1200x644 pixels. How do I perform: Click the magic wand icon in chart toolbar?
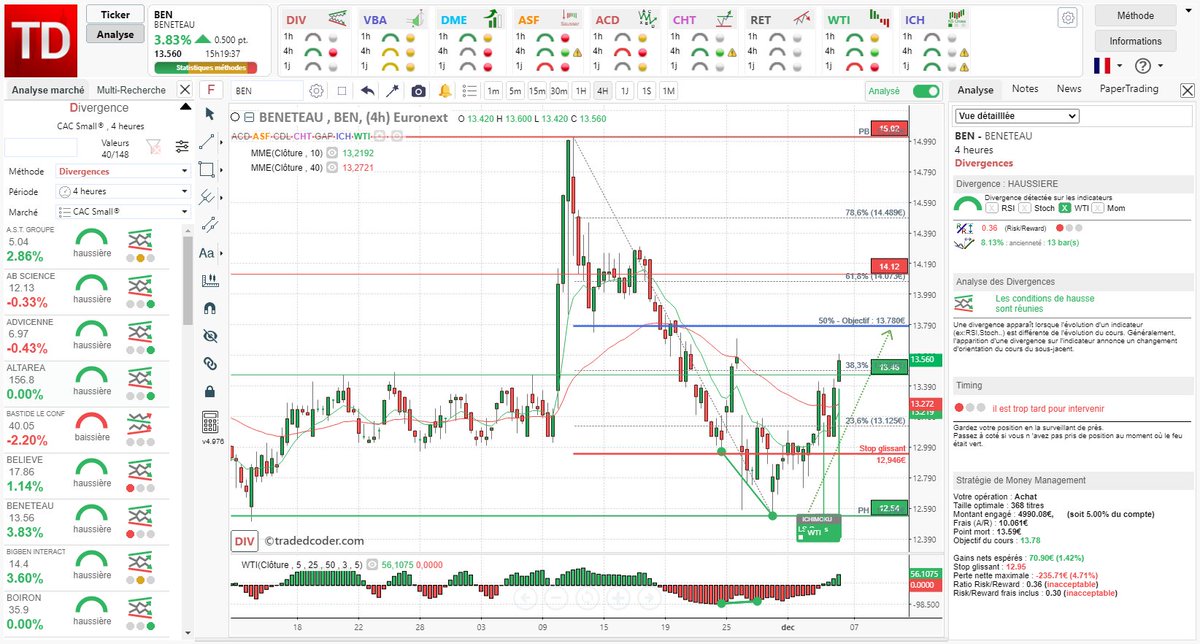pos(393,90)
